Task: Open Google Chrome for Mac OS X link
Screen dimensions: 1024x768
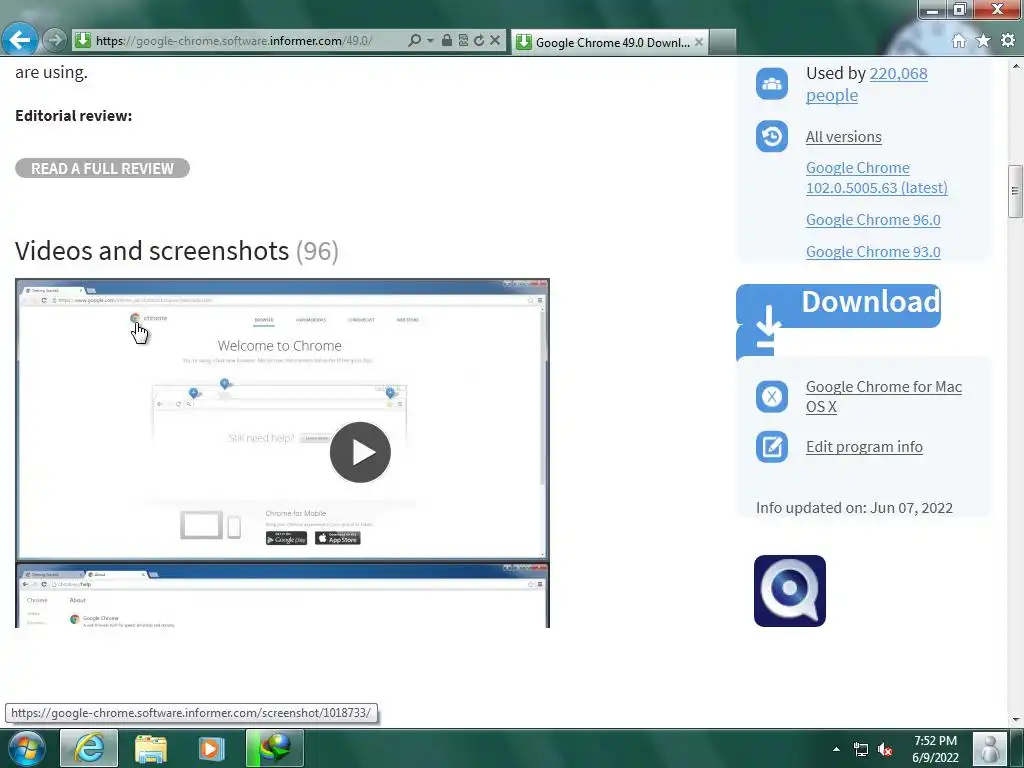Action: point(884,396)
